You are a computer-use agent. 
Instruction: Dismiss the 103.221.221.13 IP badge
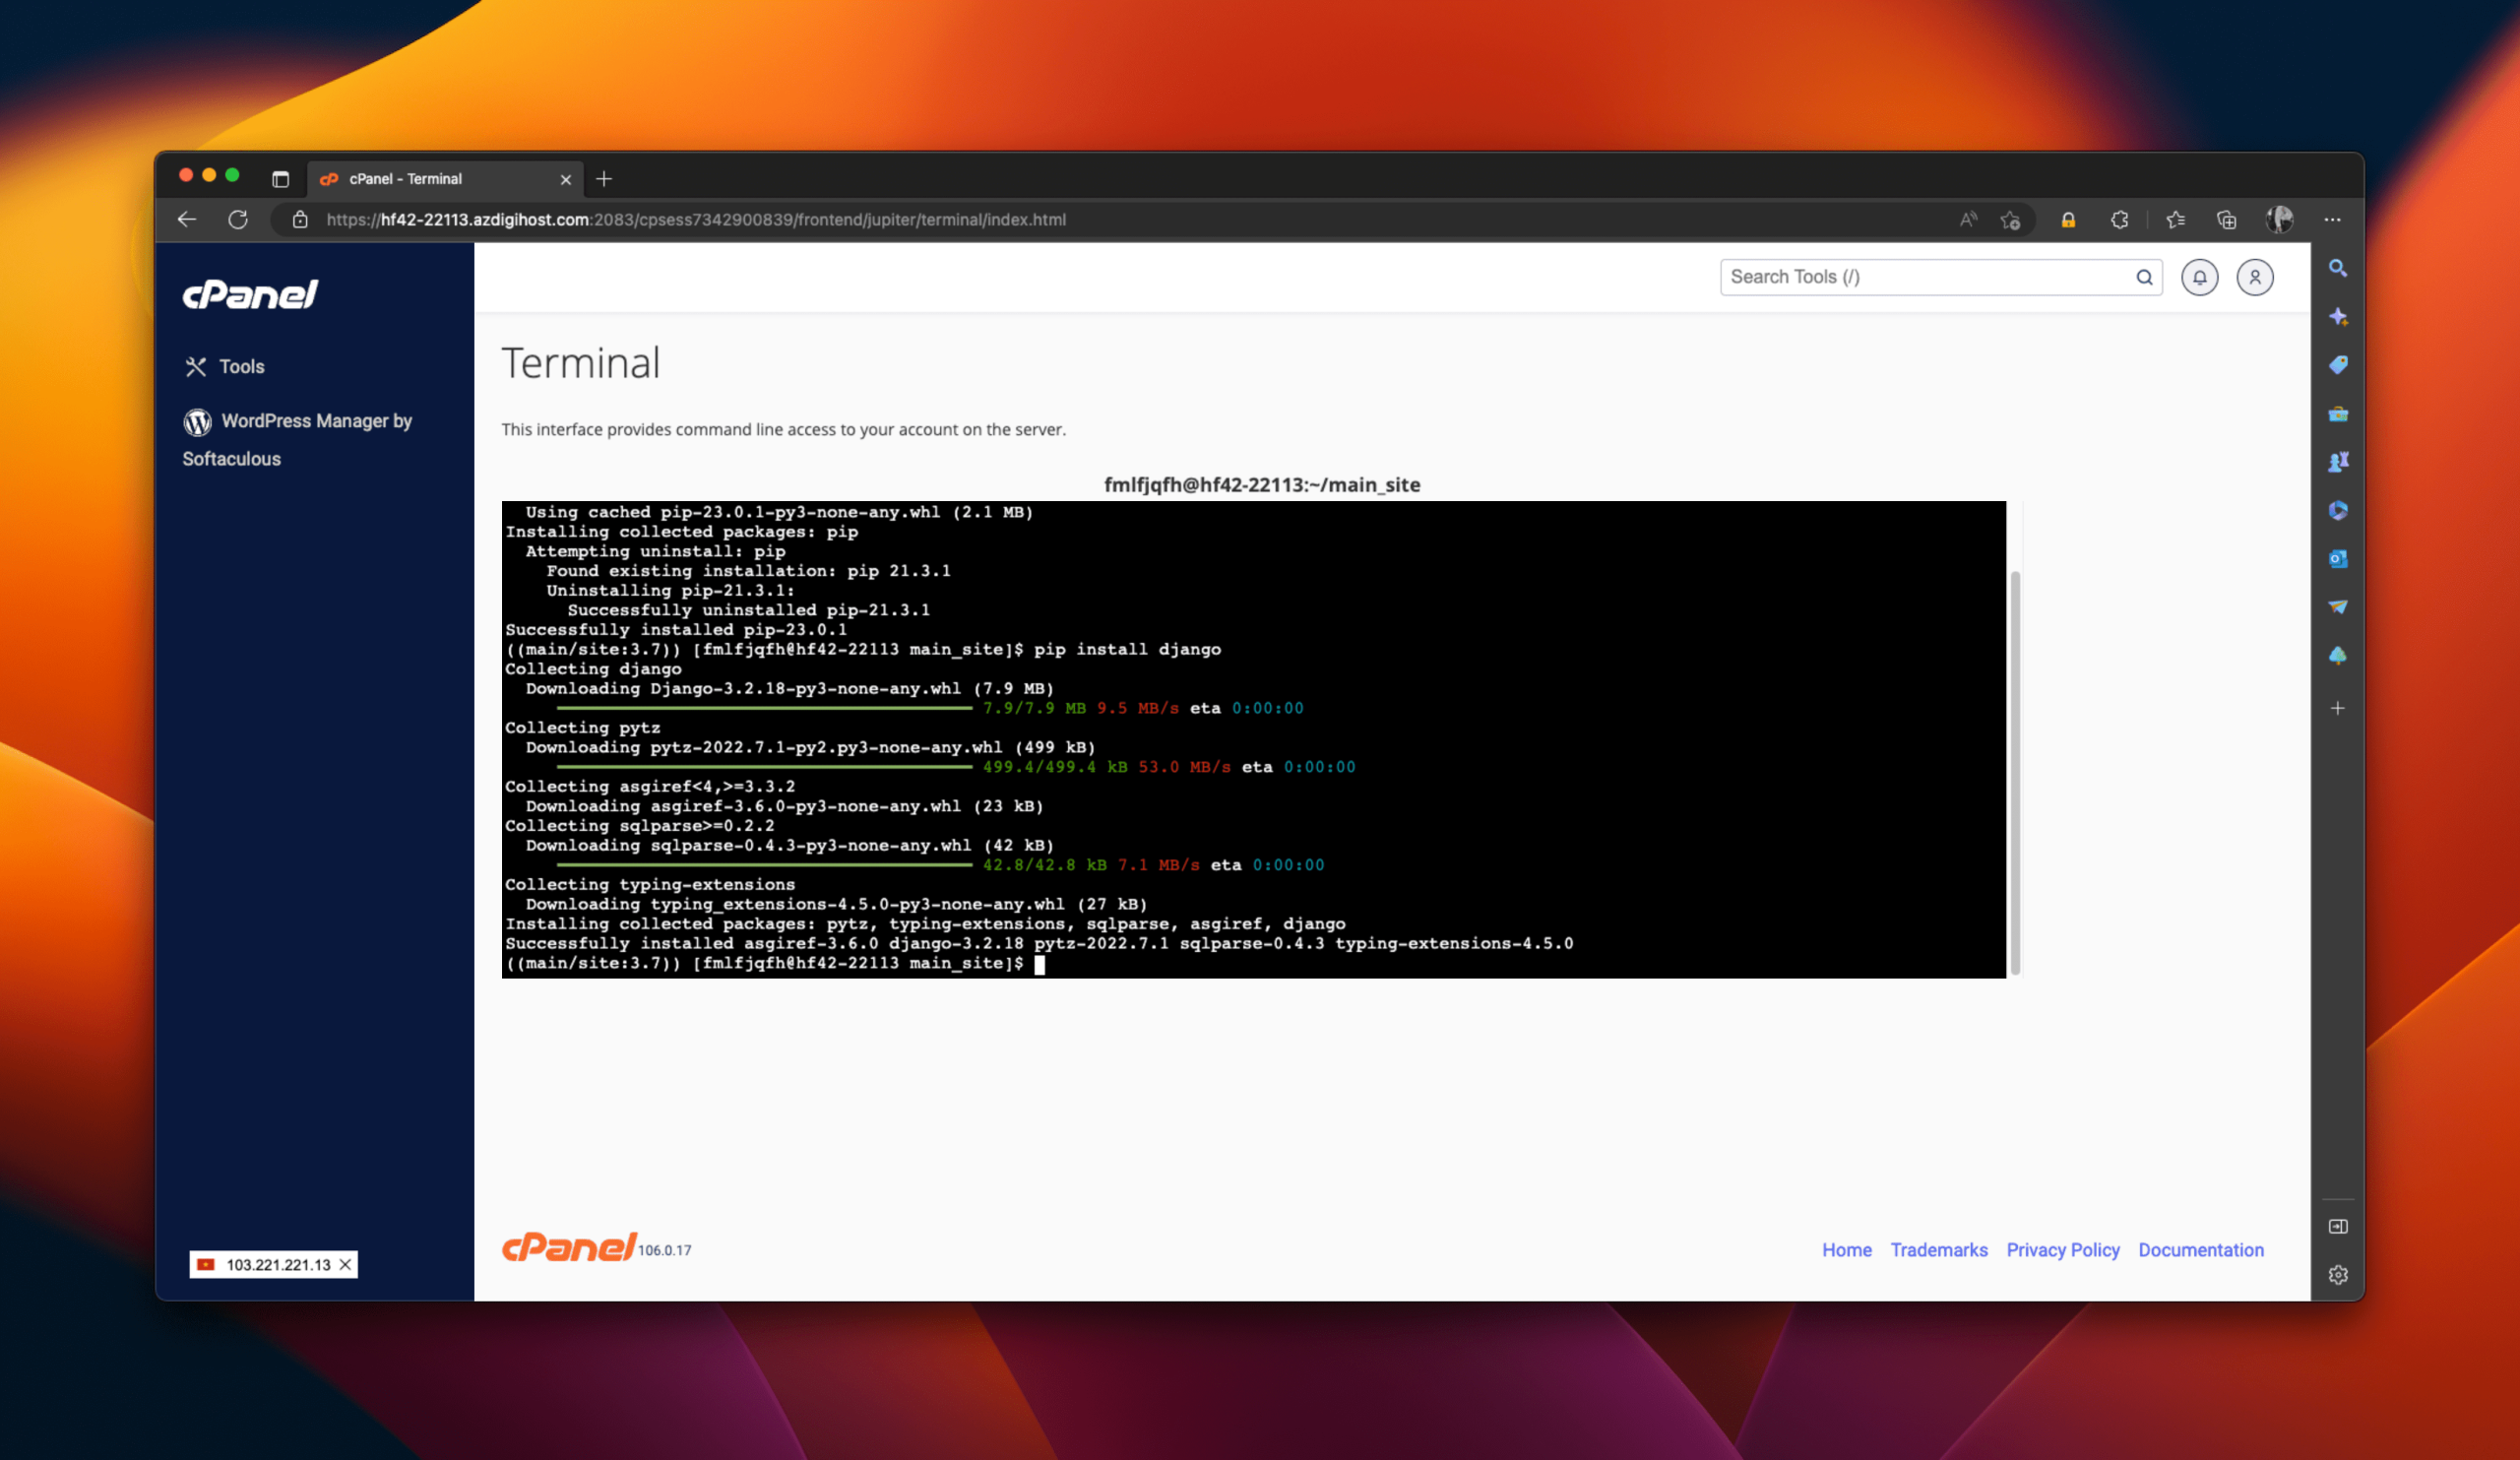[x=345, y=1264]
